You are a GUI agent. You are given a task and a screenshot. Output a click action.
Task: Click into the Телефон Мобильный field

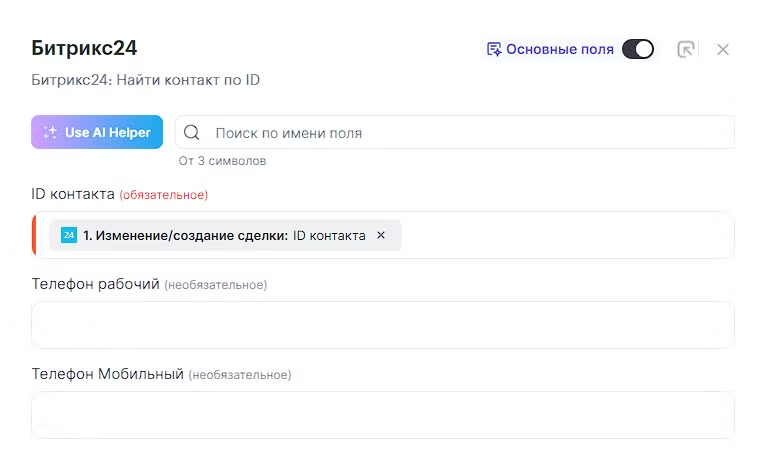383,415
